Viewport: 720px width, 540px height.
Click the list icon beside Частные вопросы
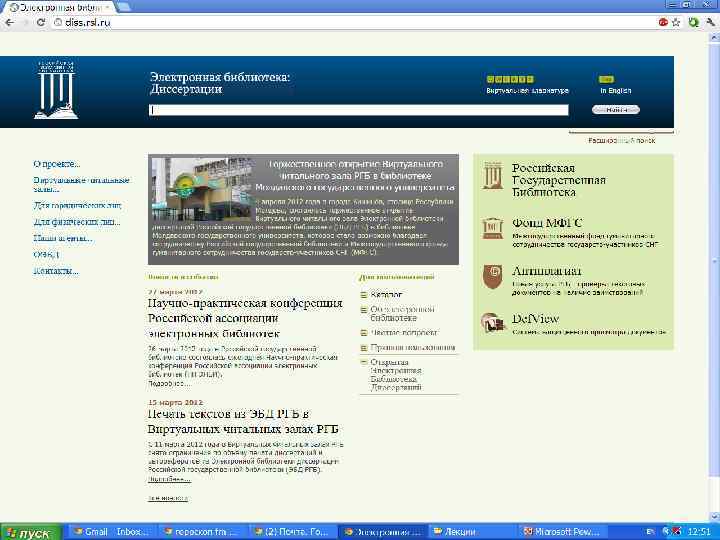click(x=364, y=333)
